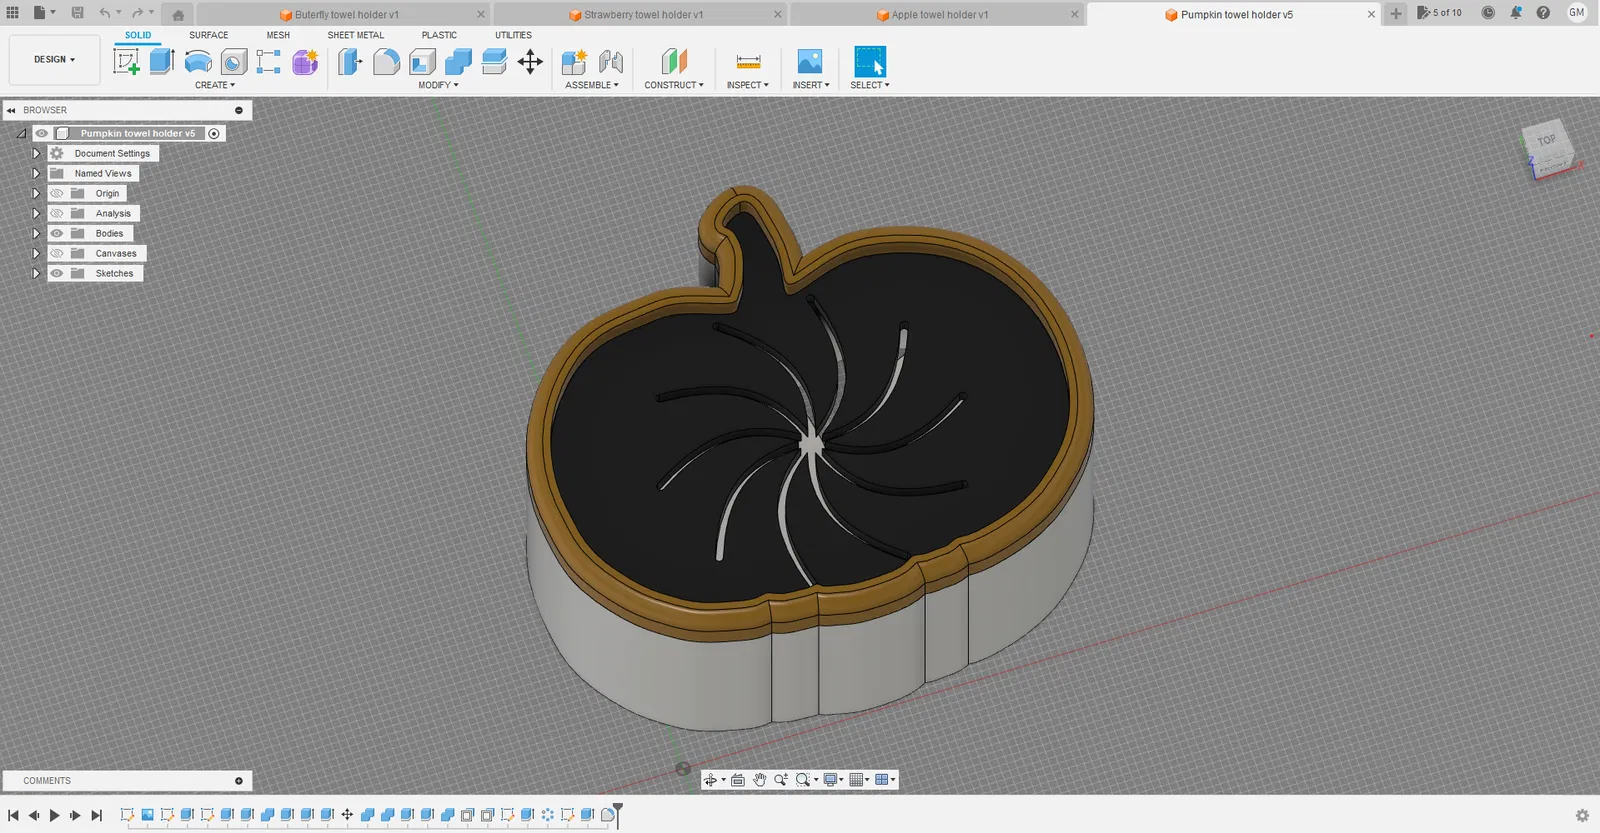Open the MODIFY dropdown menu
The height and width of the screenshot is (833, 1600).
point(438,85)
